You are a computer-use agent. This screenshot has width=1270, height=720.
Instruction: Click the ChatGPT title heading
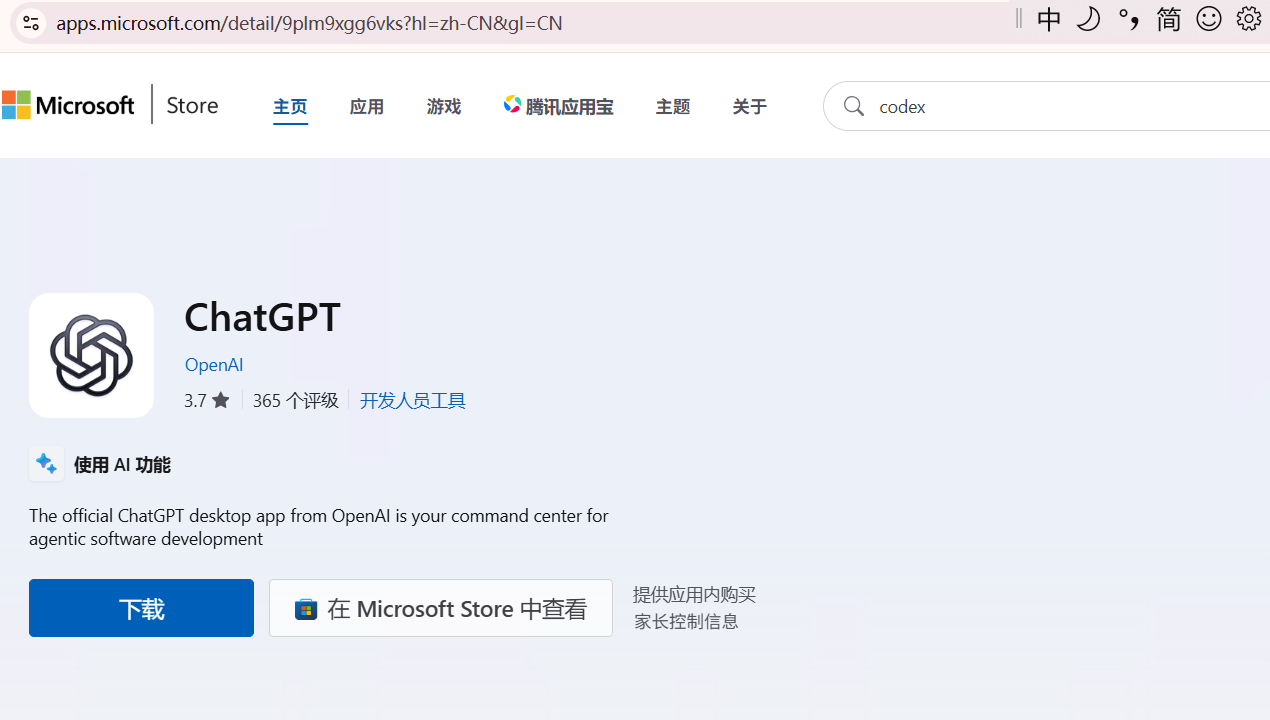coord(262,316)
